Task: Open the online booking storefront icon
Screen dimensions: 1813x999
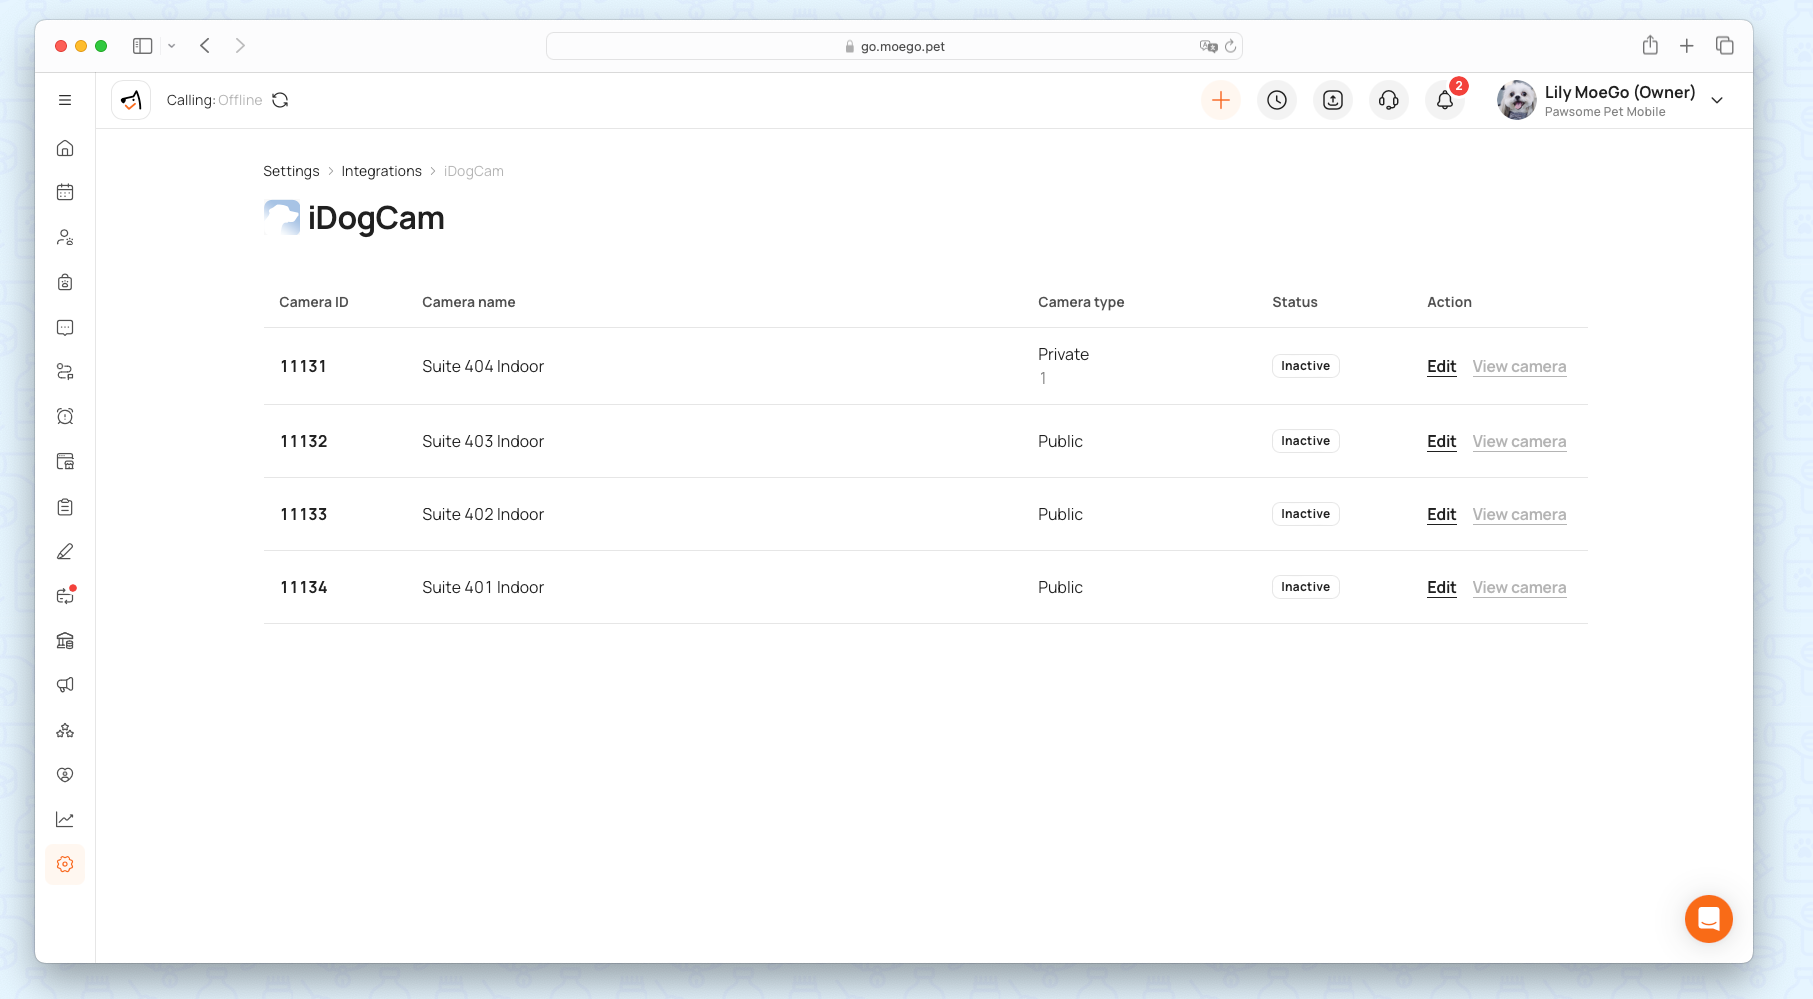Action: (x=65, y=461)
